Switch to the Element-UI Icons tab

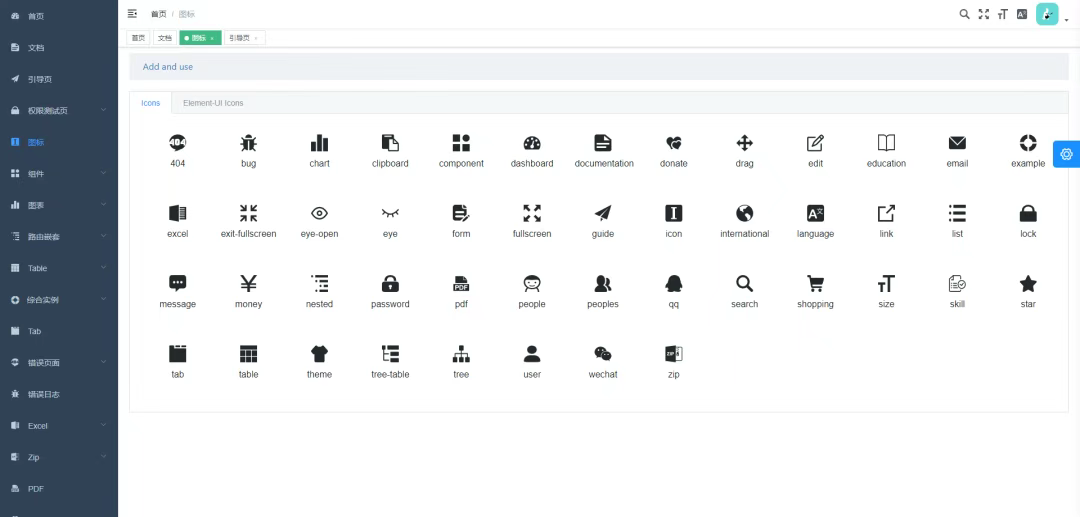click(x=213, y=103)
